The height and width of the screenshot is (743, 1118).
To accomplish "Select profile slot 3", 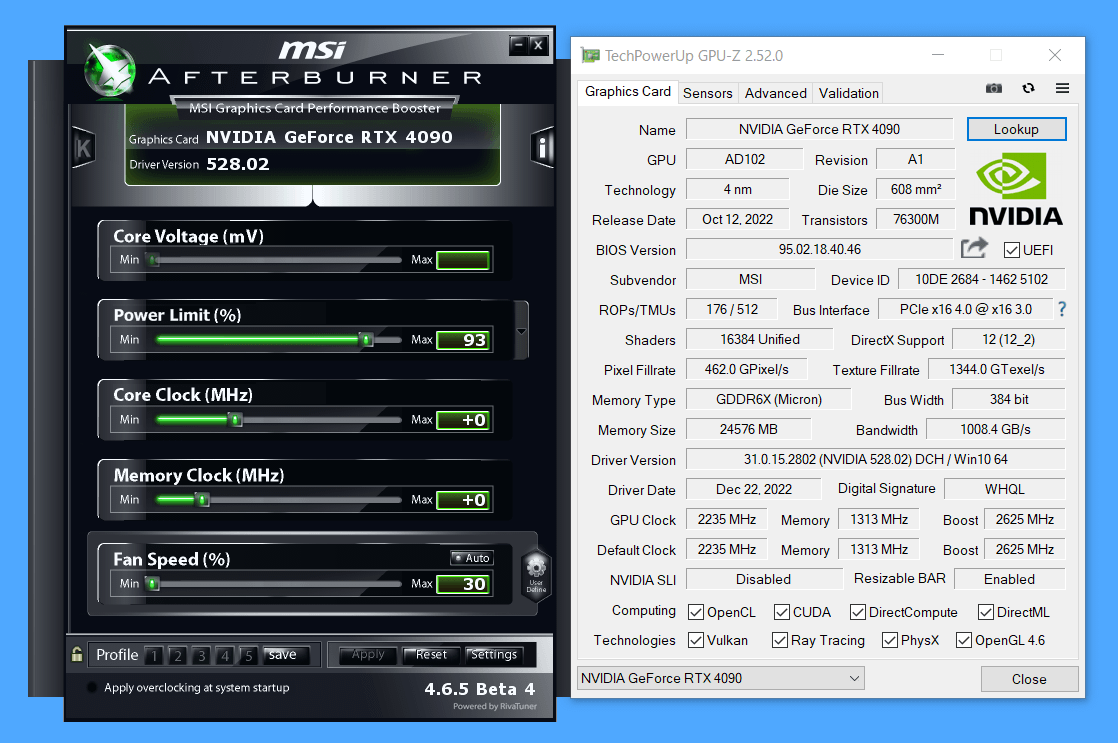I will click(201, 655).
